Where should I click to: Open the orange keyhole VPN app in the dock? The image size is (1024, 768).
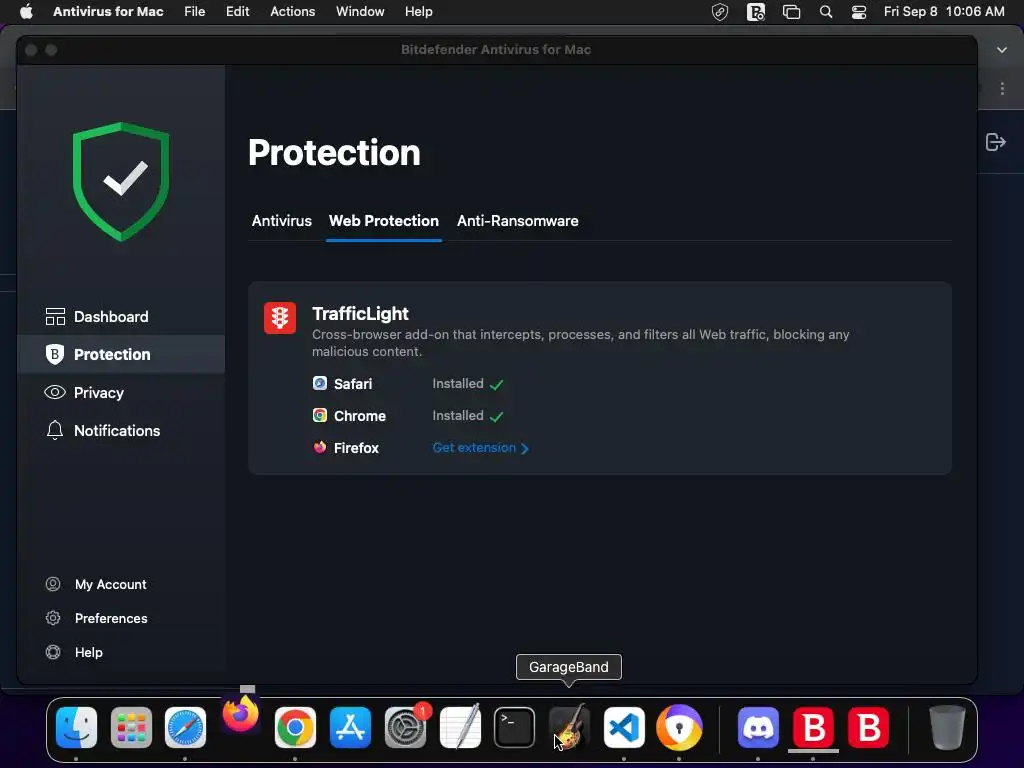tap(679, 727)
